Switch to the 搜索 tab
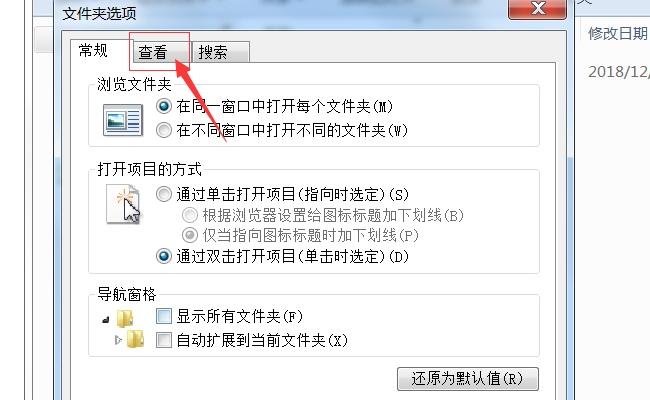The image size is (650, 400). (221, 52)
